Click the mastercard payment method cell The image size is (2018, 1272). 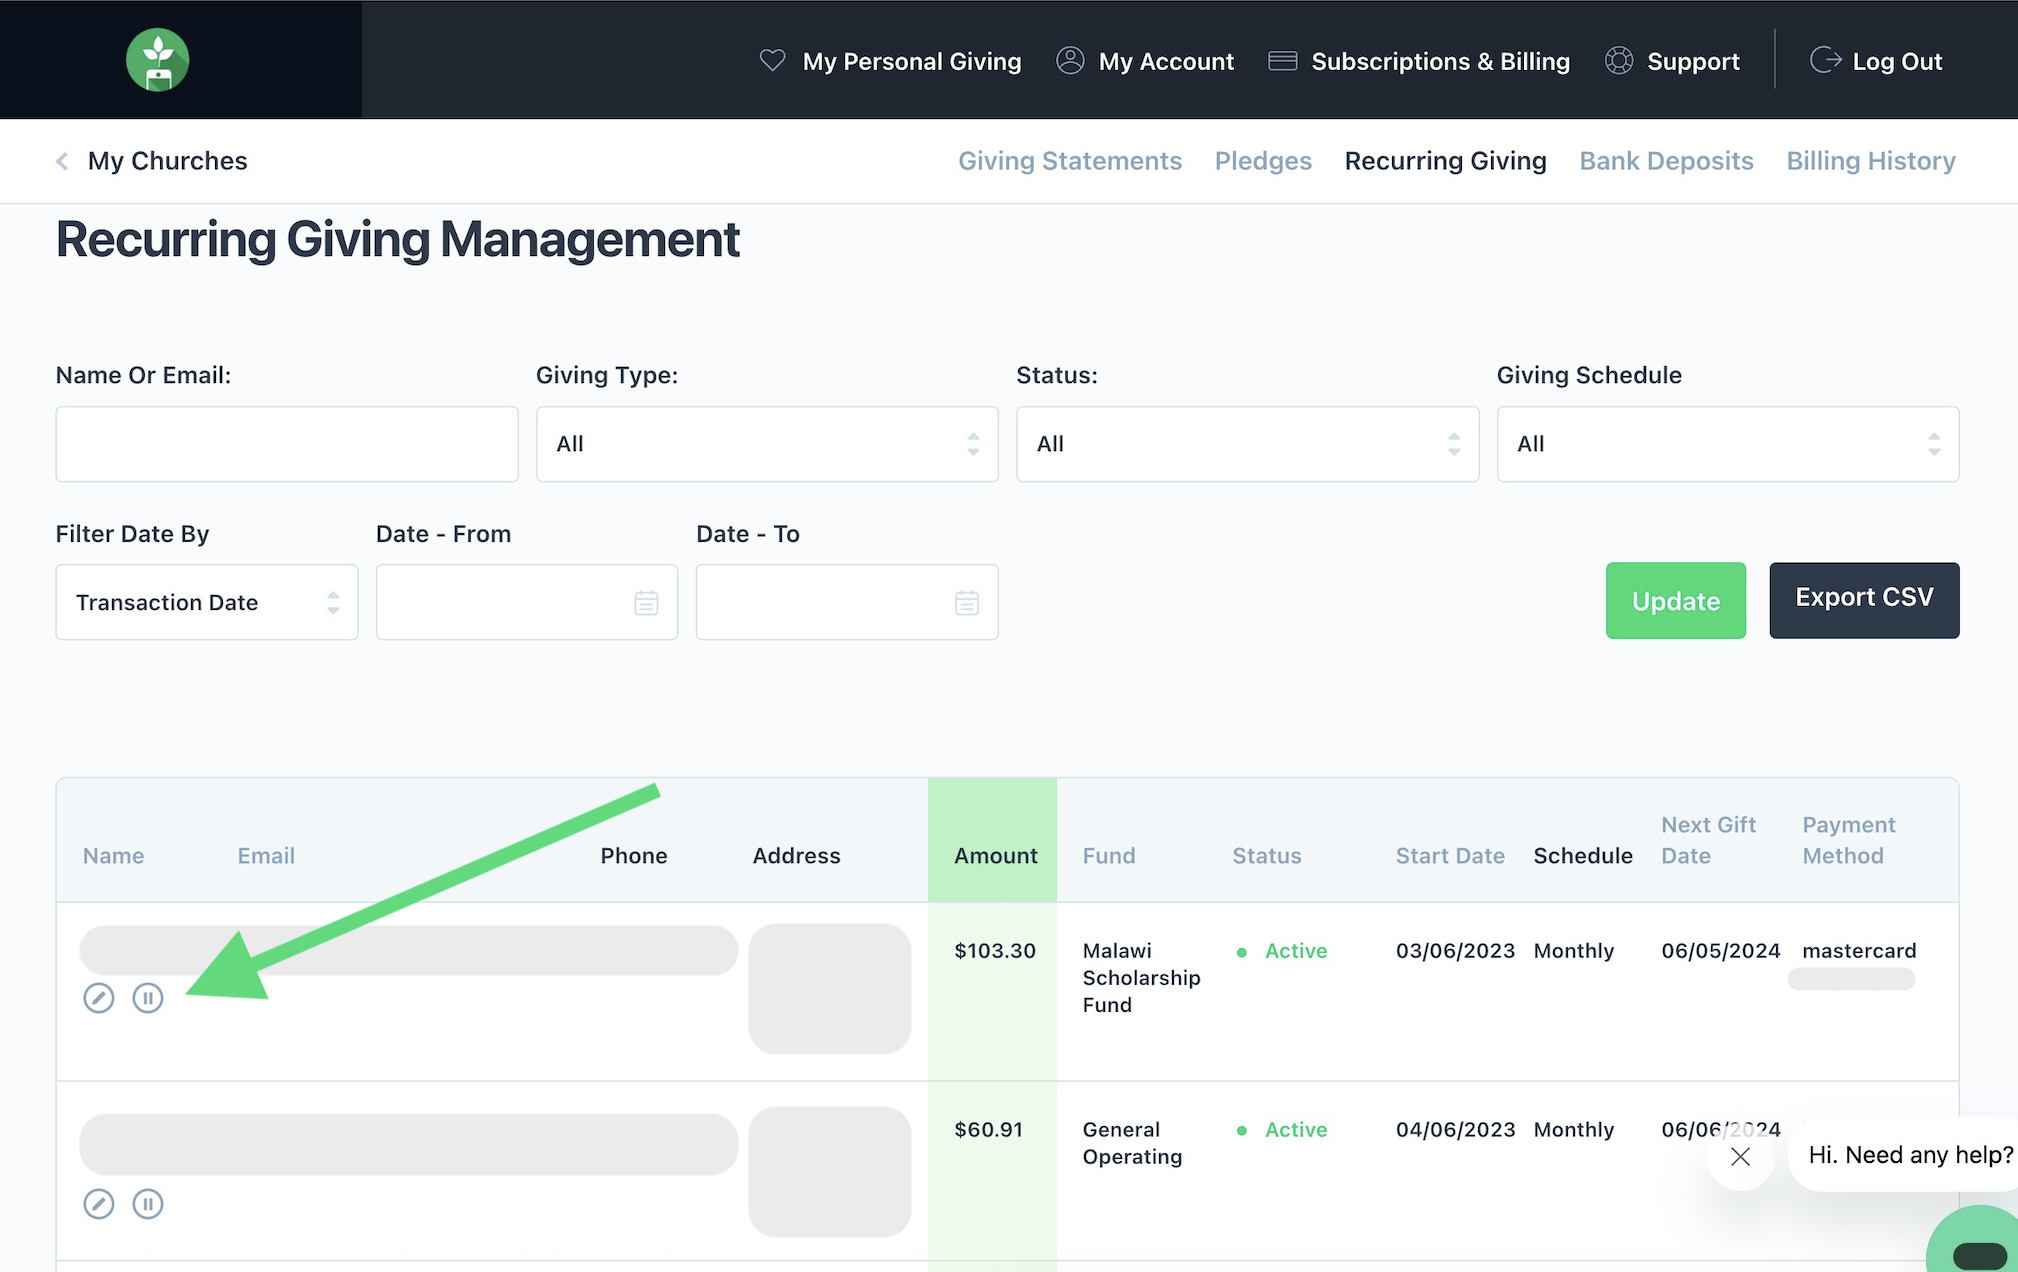1859,951
